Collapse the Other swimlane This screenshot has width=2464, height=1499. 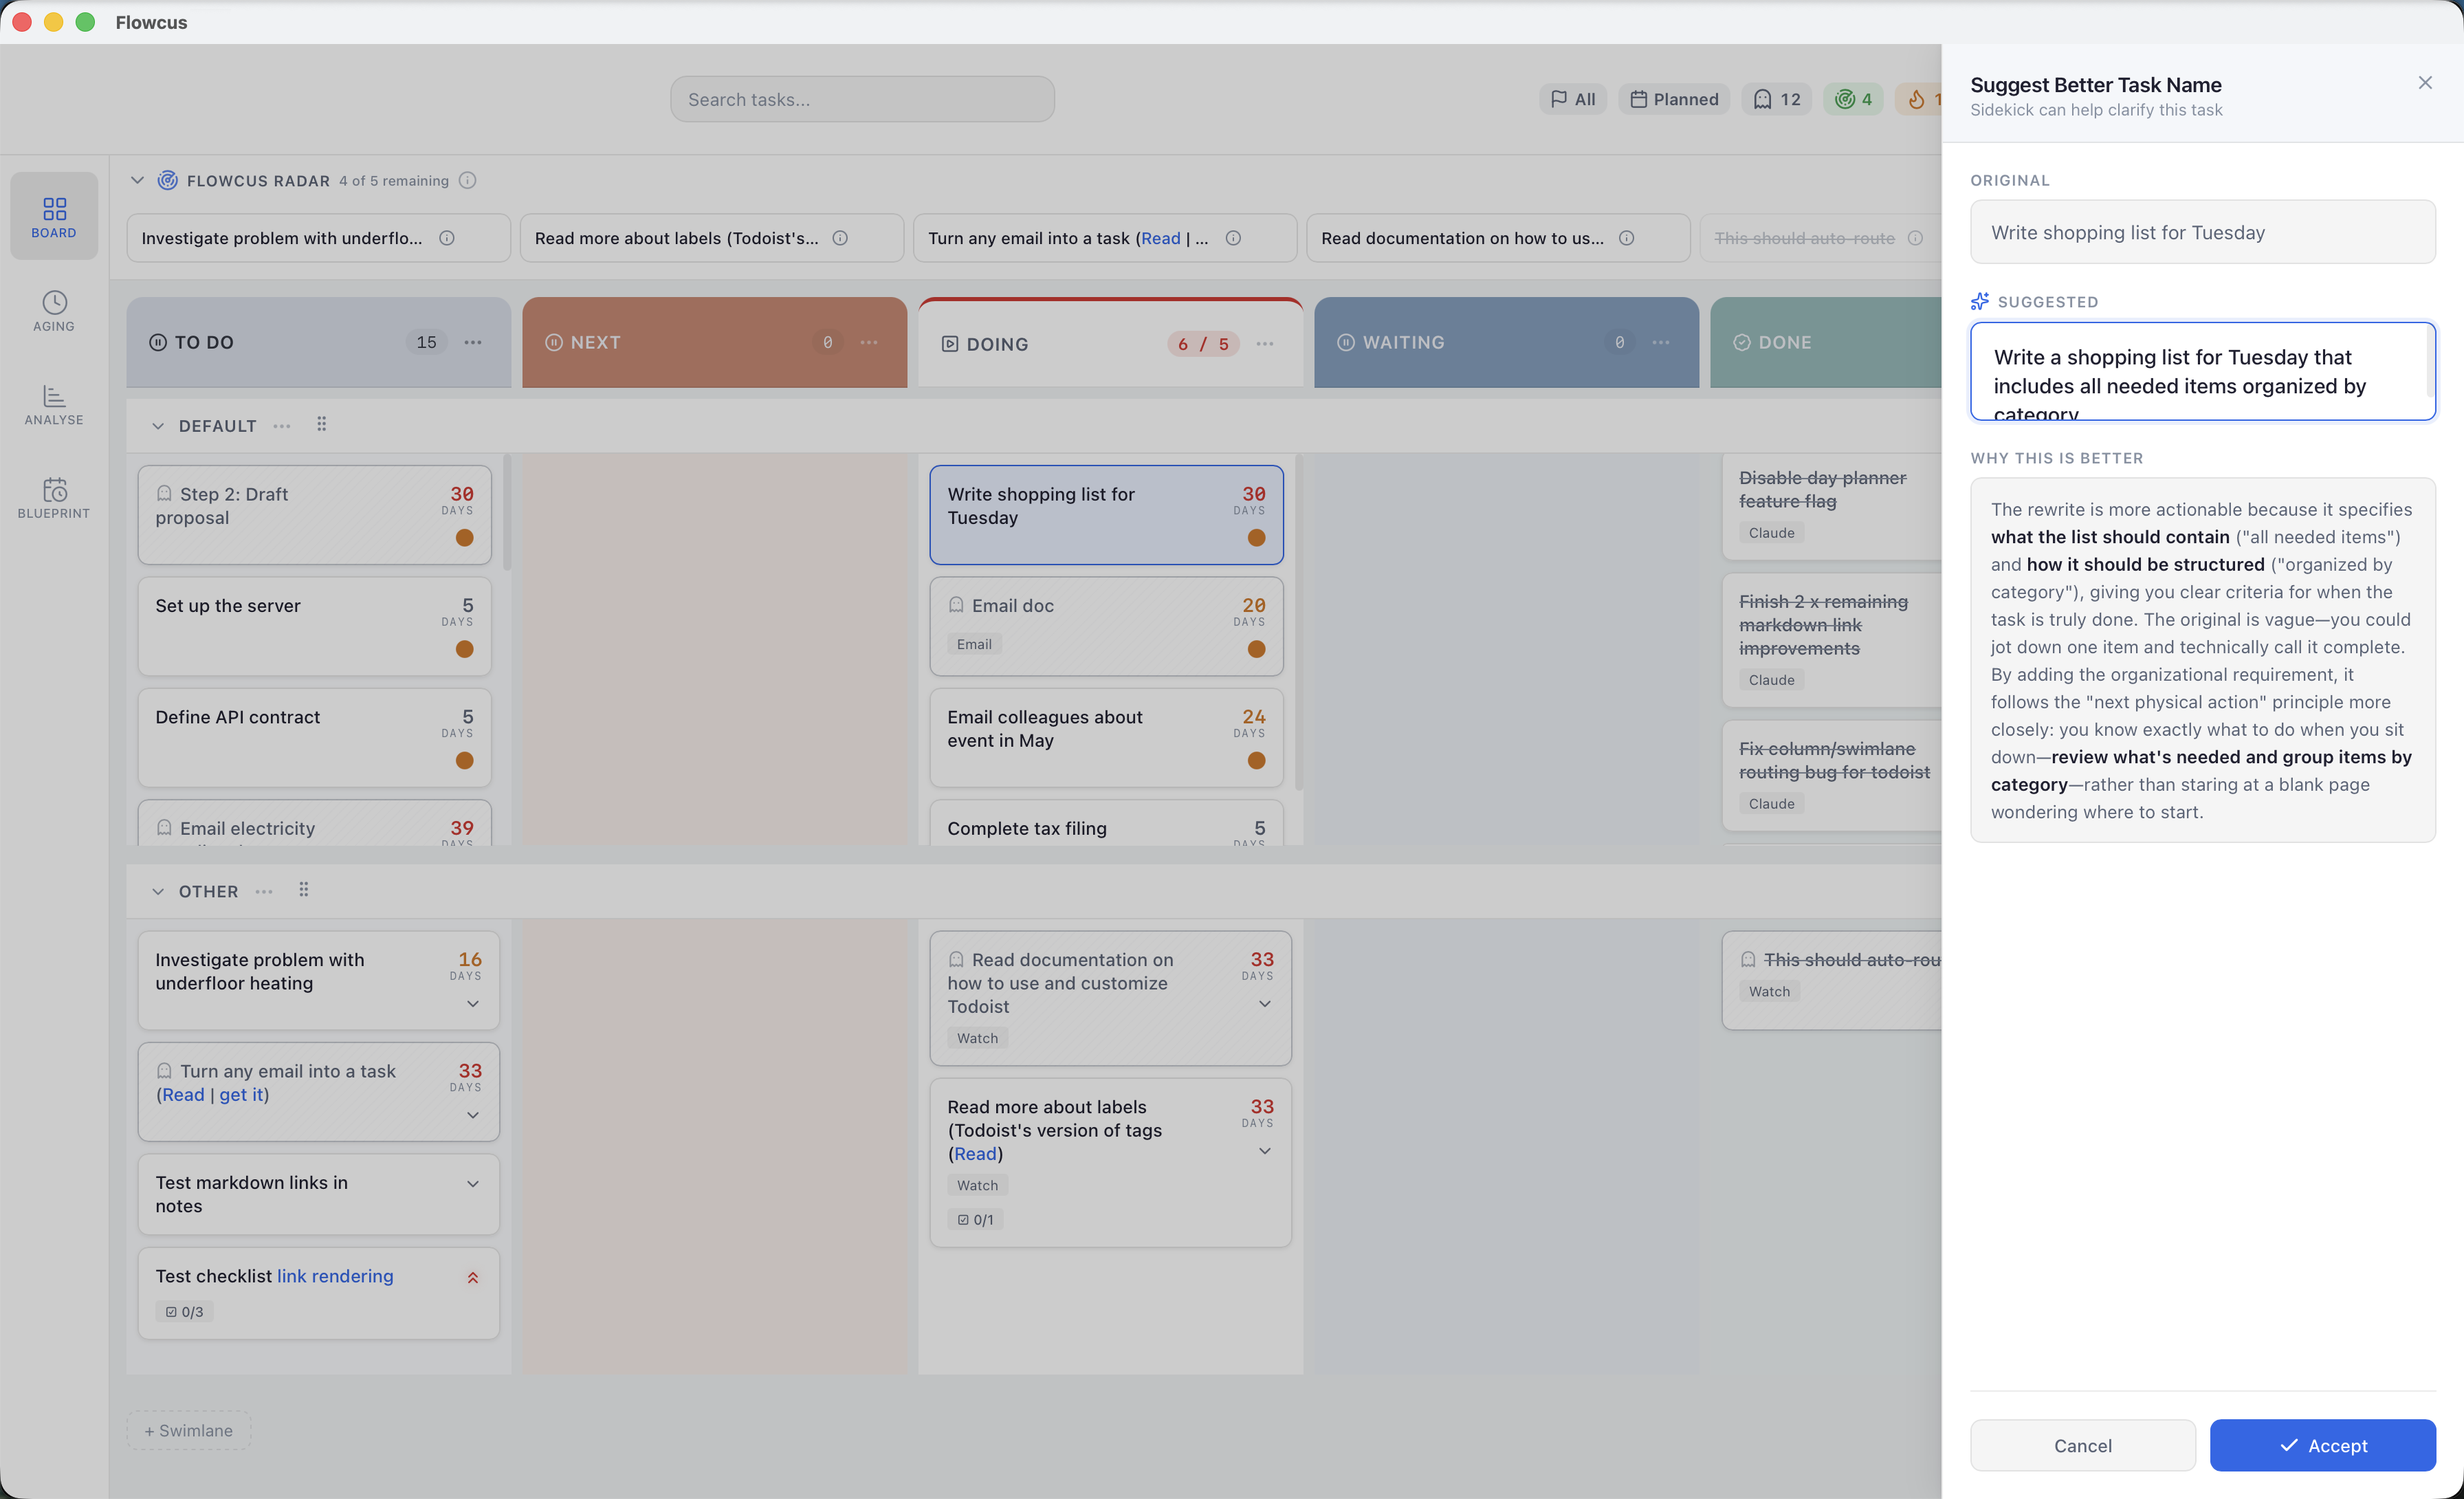pos(157,891)
